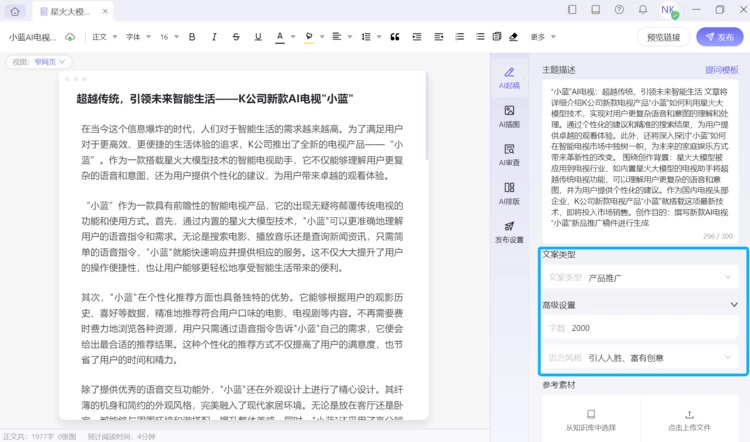Image resolution: width=750 pixels, height=442 pixels.
Task: Expand the 文案类型 产品推广 dropdown
Action: [x=640, y=277]
